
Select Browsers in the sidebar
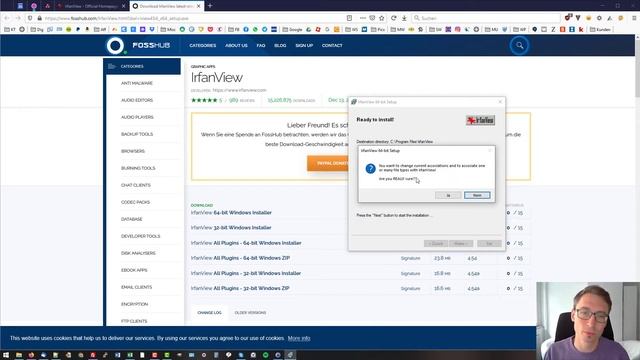click(133, 151)
